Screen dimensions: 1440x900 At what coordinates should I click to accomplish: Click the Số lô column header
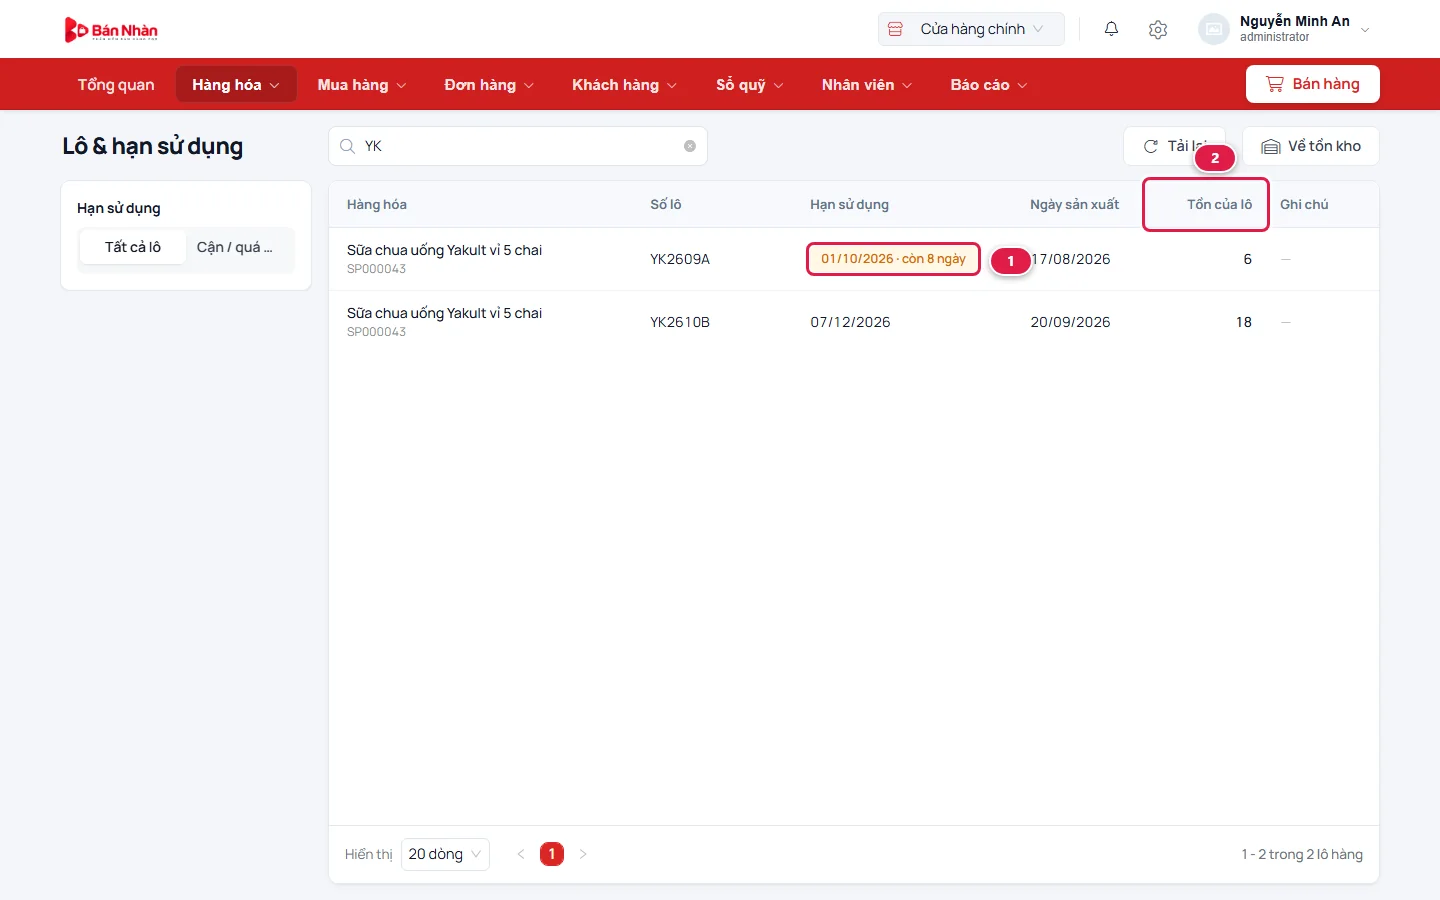[666, 204]
